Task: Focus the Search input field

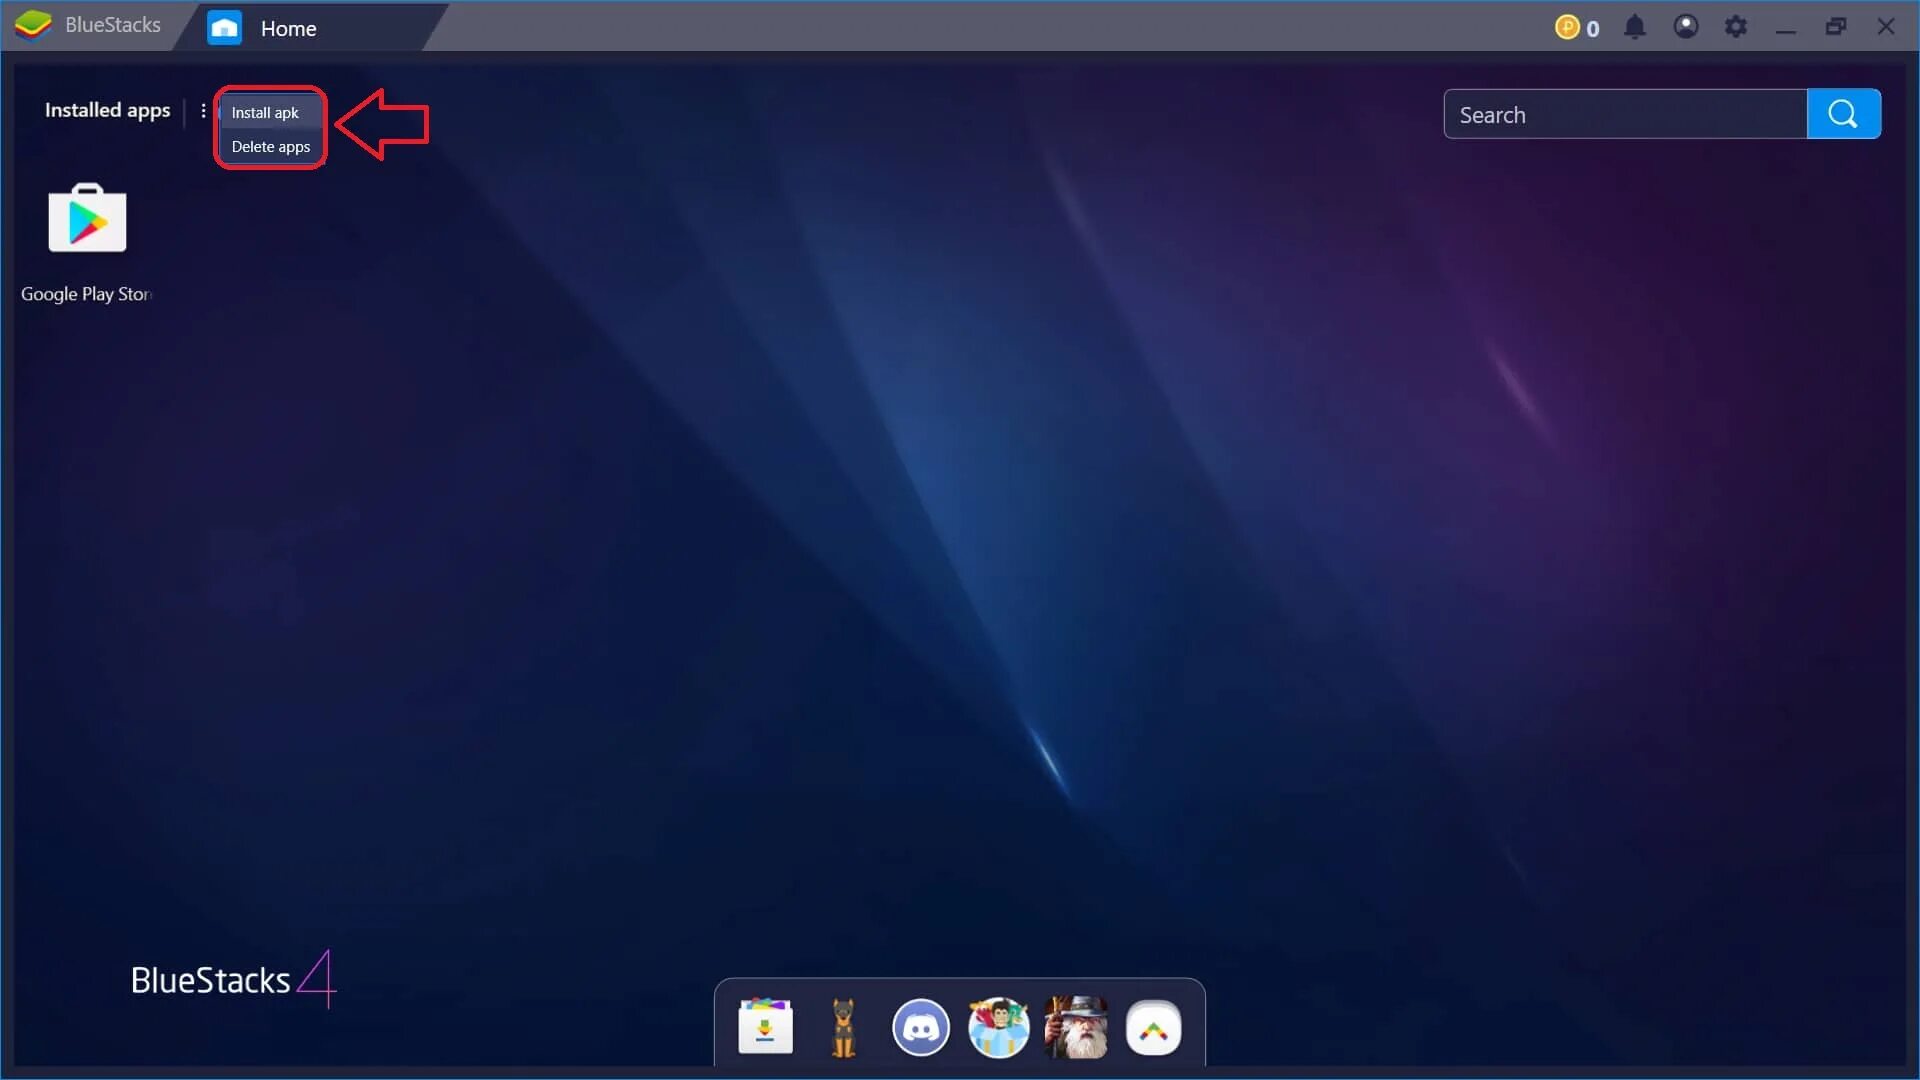Action: click(1625, 114)
